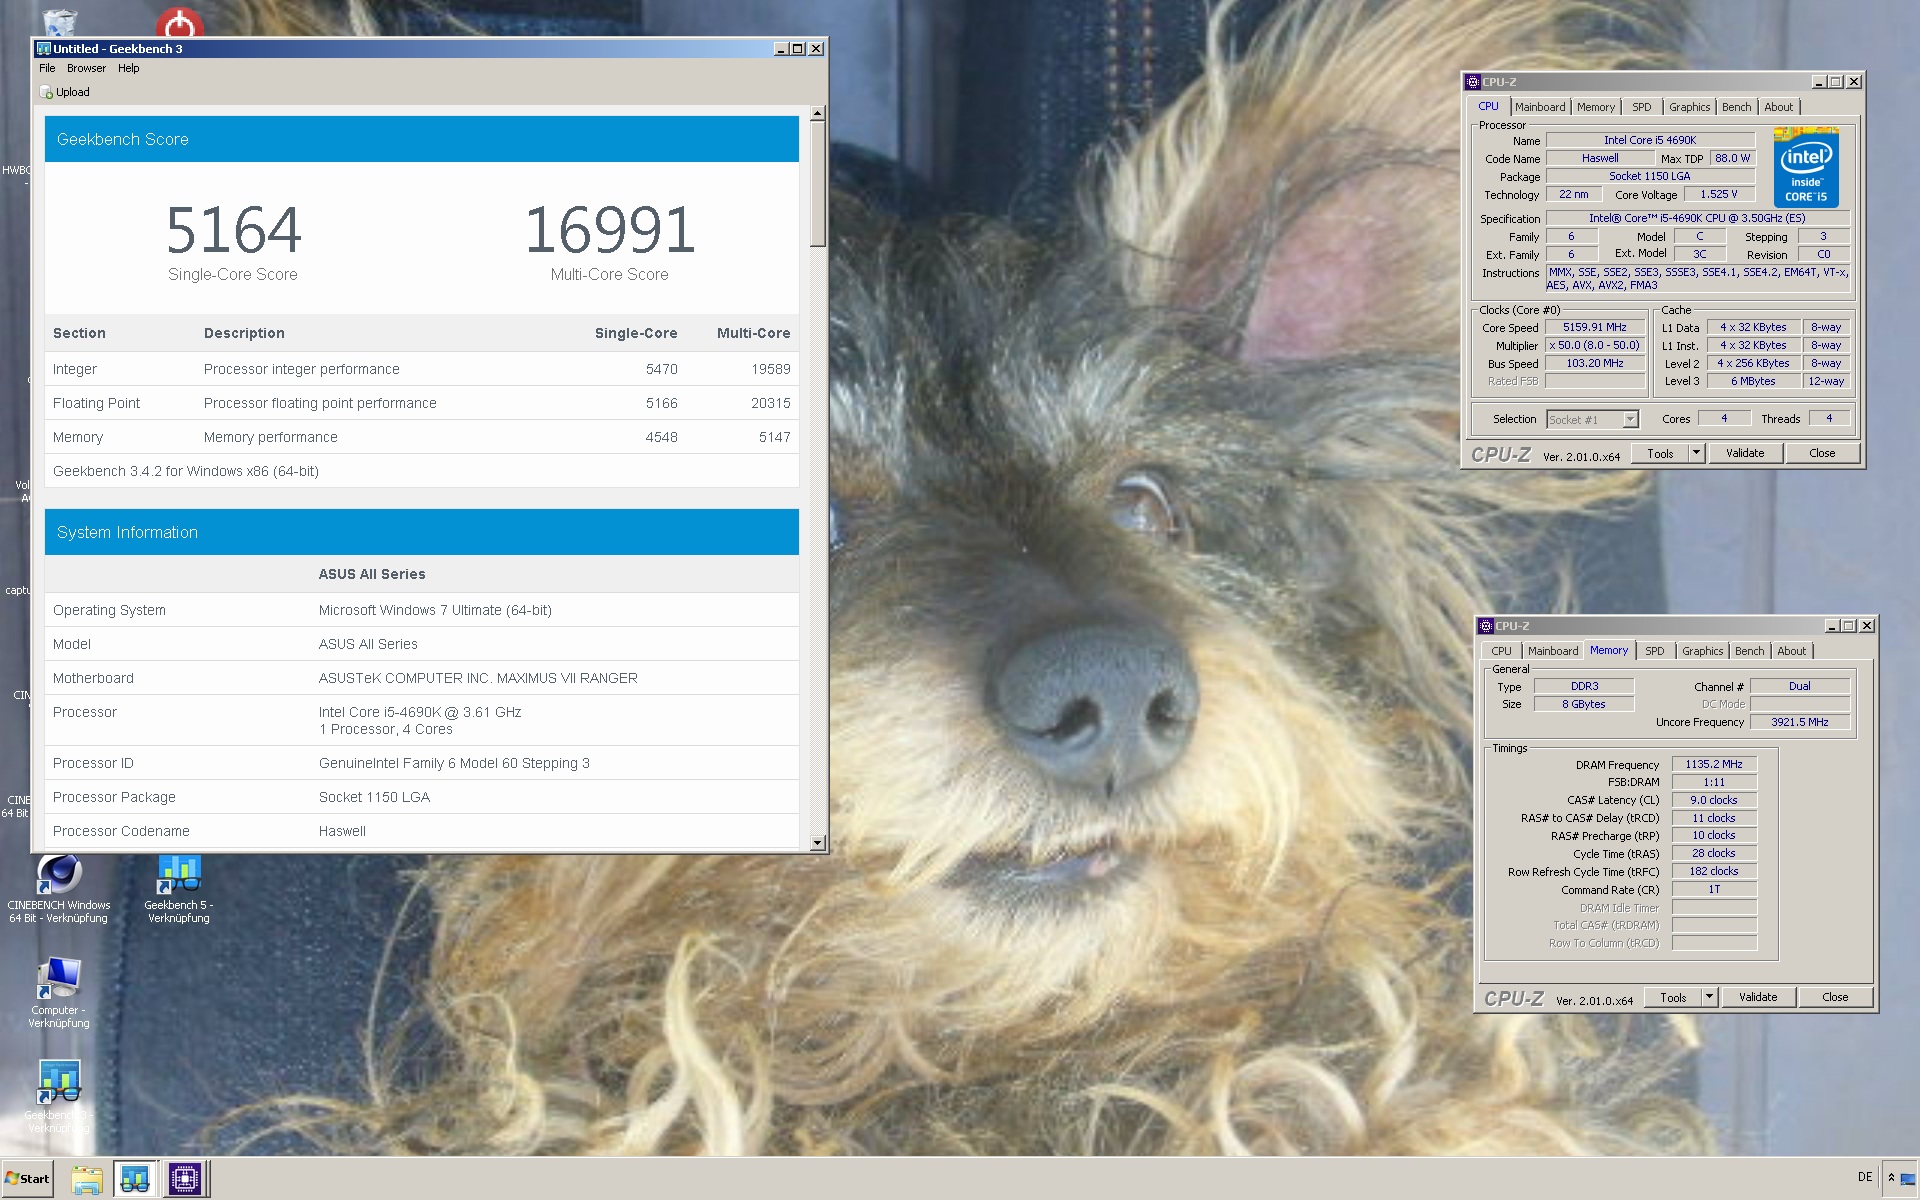The image size is (1920, 1200).
Task: Open the Help menu in Geekbench
Action: click(129, 68)
